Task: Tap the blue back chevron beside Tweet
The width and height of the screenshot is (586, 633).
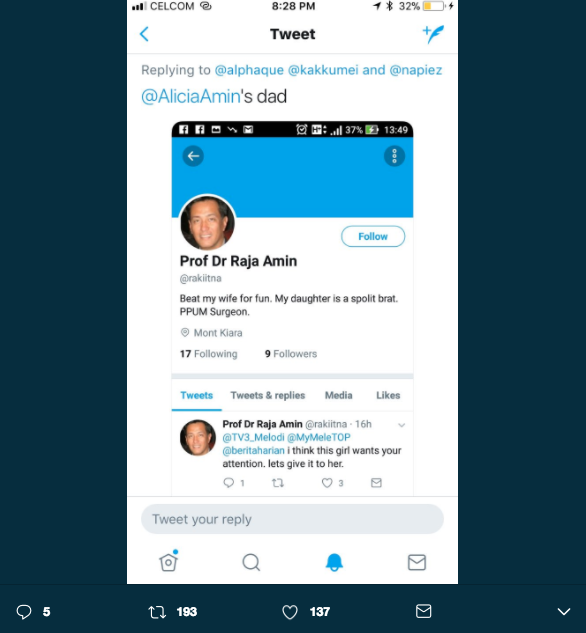Action: pyautogui.click(x=144, y=34)
